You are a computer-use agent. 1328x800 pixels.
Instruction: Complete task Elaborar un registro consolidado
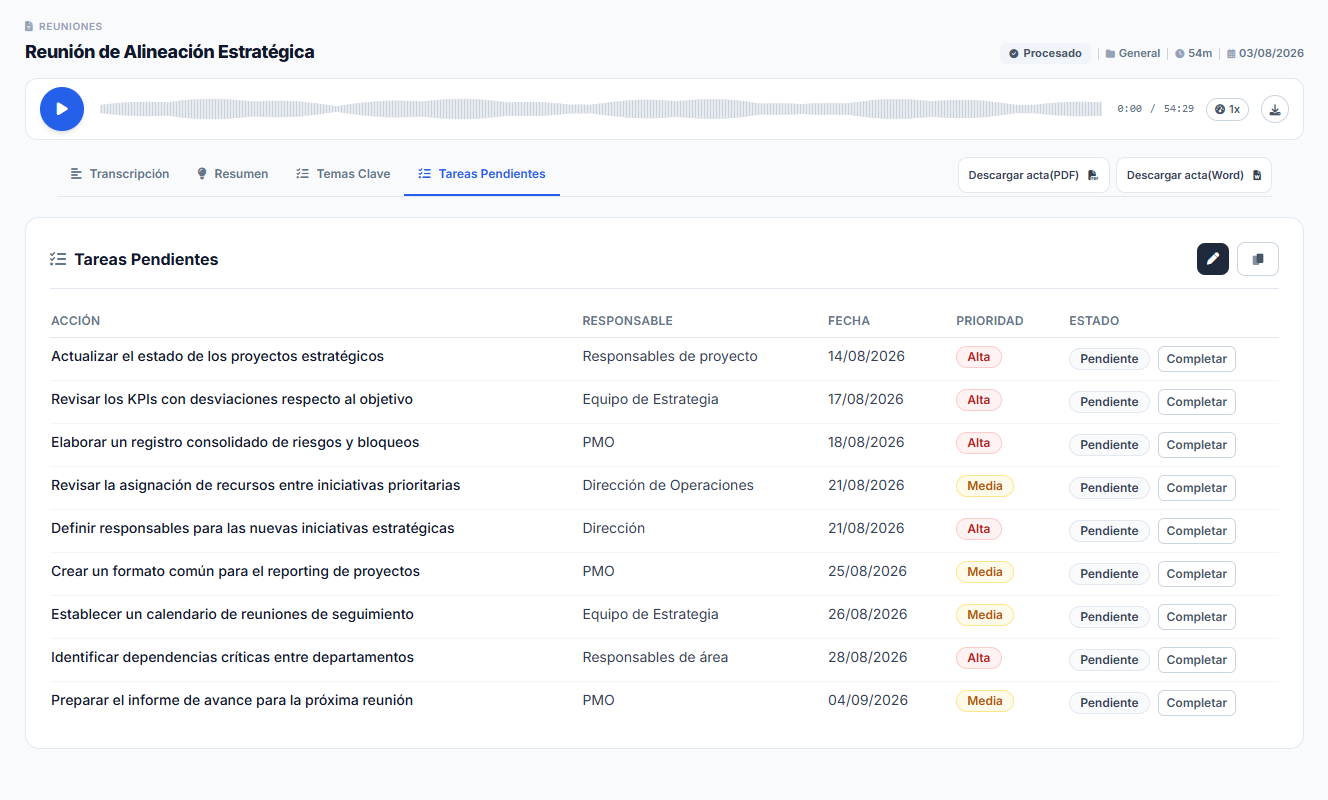pos(1197,445)
